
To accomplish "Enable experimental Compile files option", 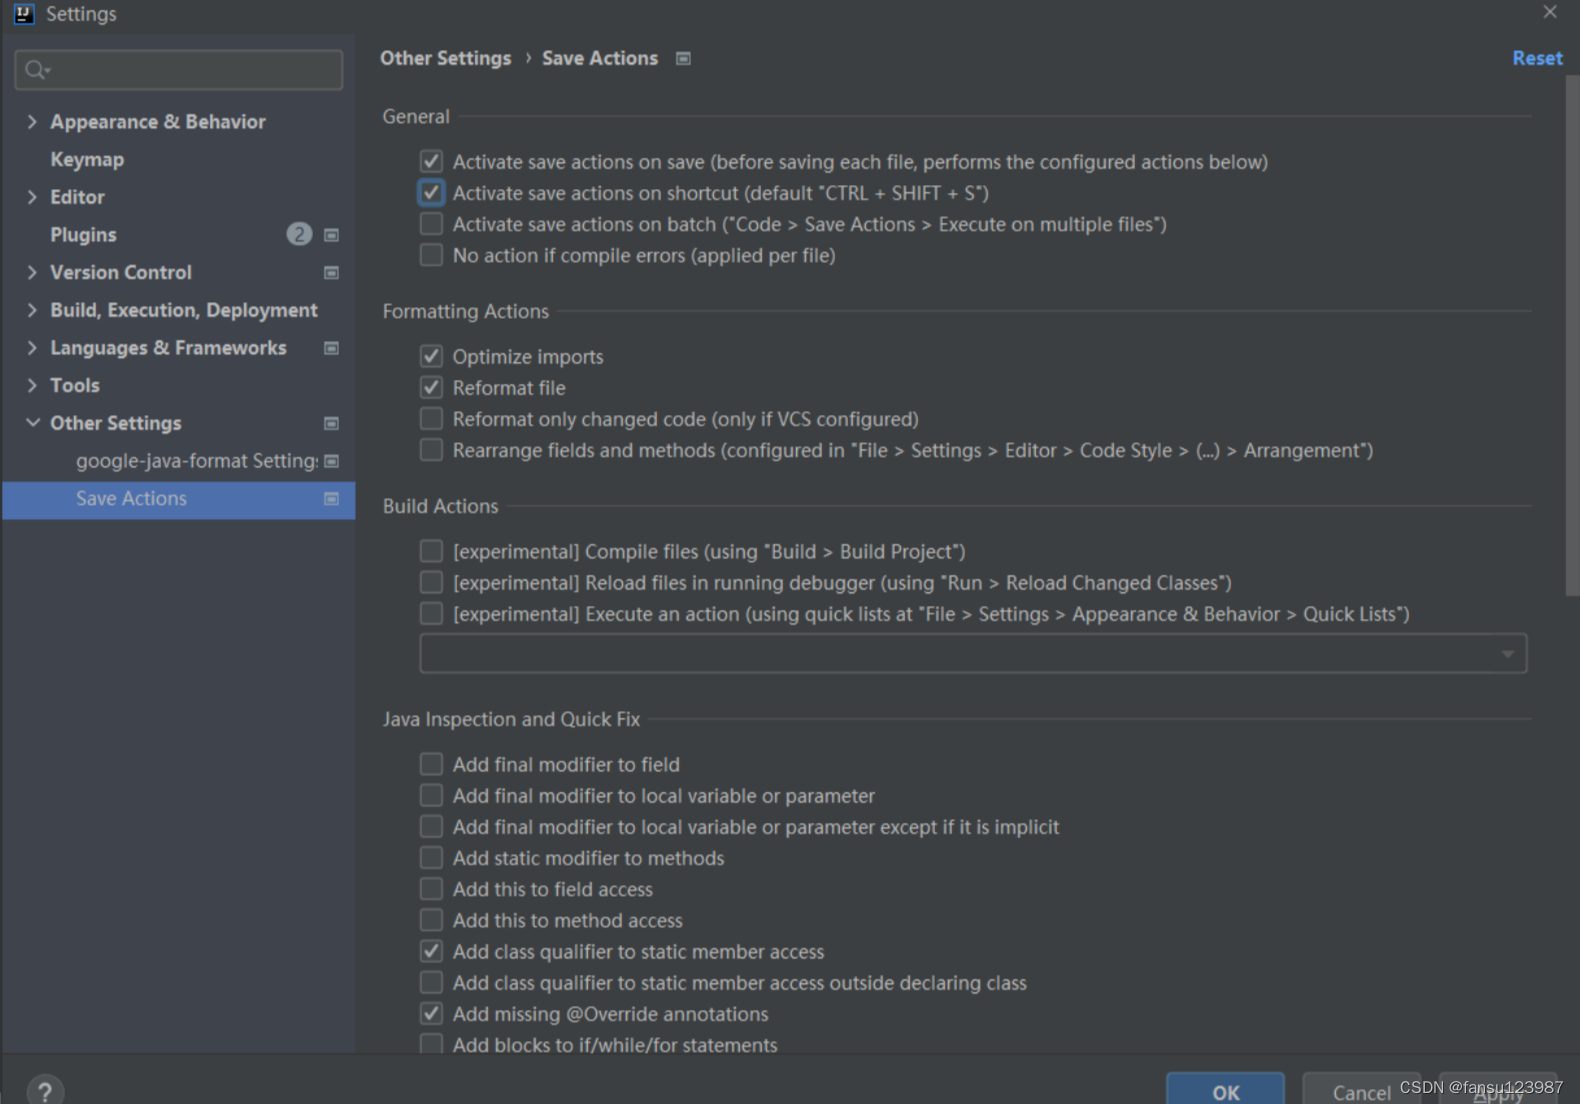I will click(x=431, y=551).
